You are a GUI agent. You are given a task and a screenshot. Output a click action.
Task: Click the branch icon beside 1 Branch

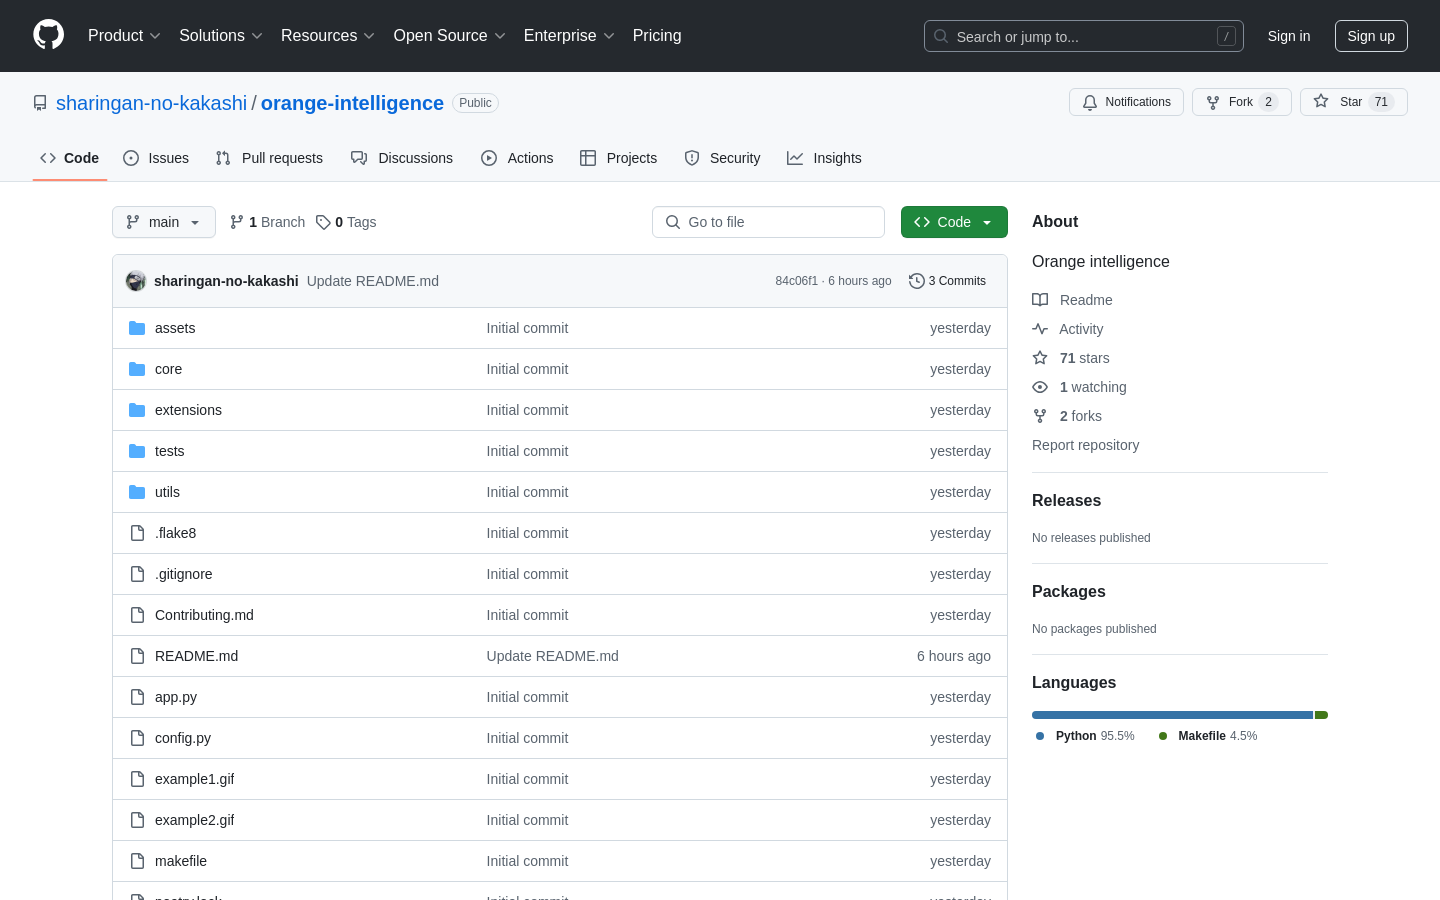click(x=237, y=222)
